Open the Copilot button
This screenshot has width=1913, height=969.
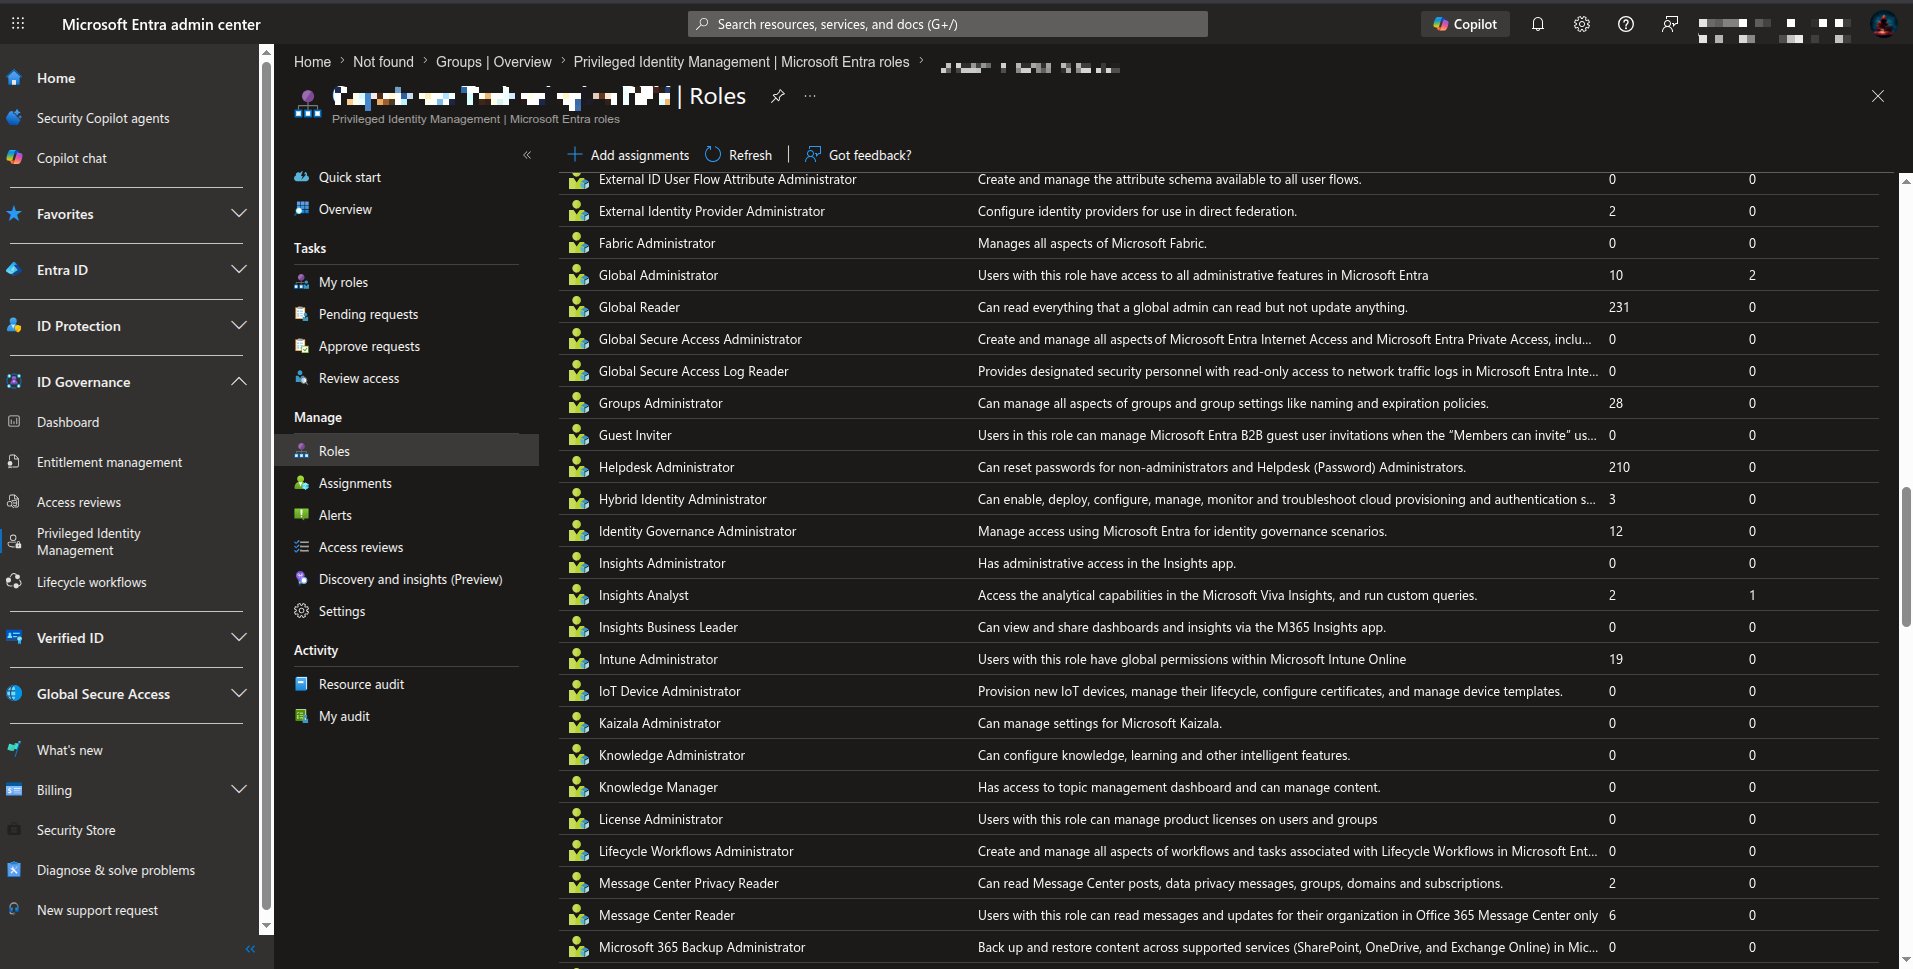click(x=1465, y=24)
